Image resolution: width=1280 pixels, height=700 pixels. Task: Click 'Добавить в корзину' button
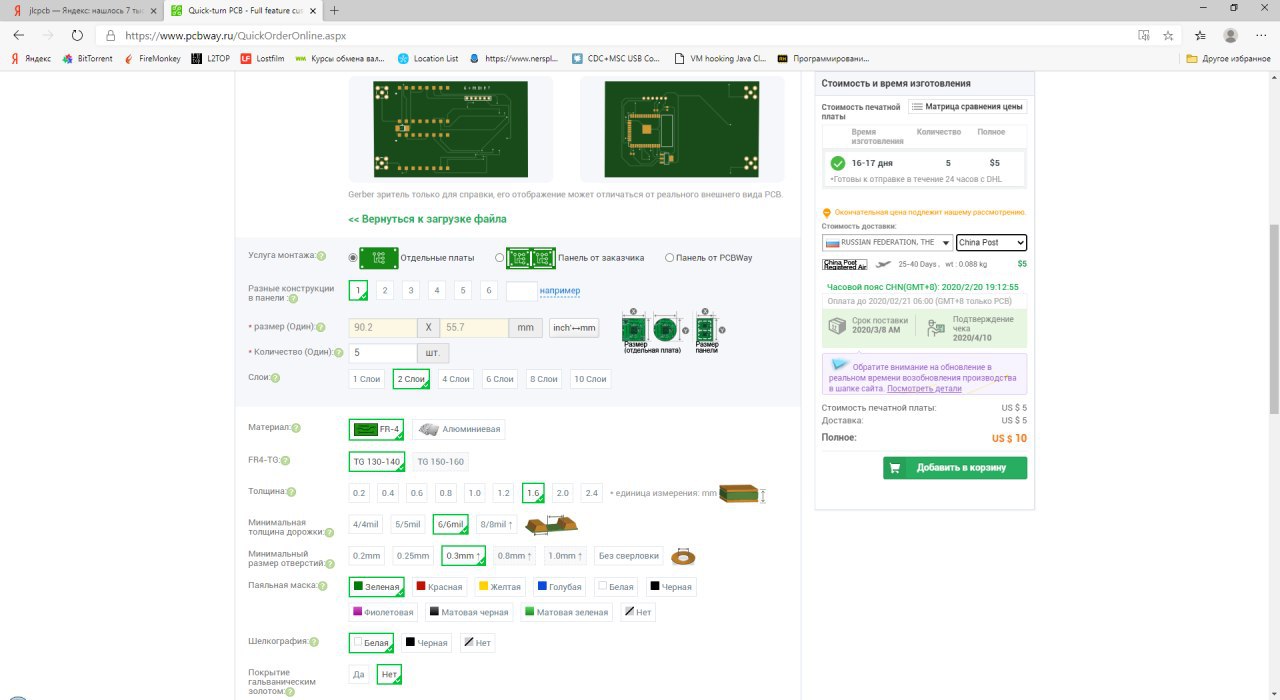tap(955, 468)
